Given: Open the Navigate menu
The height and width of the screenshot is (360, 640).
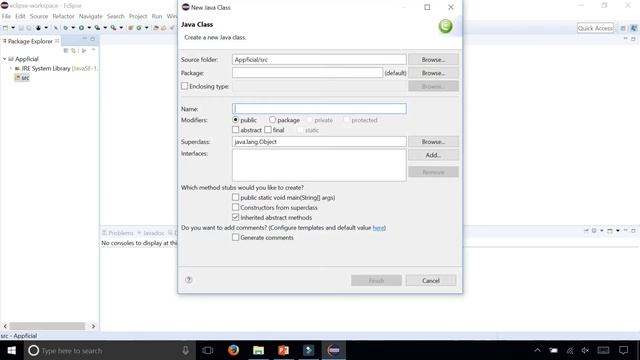Looking at the screenshot, I should (x=91, y=16).
